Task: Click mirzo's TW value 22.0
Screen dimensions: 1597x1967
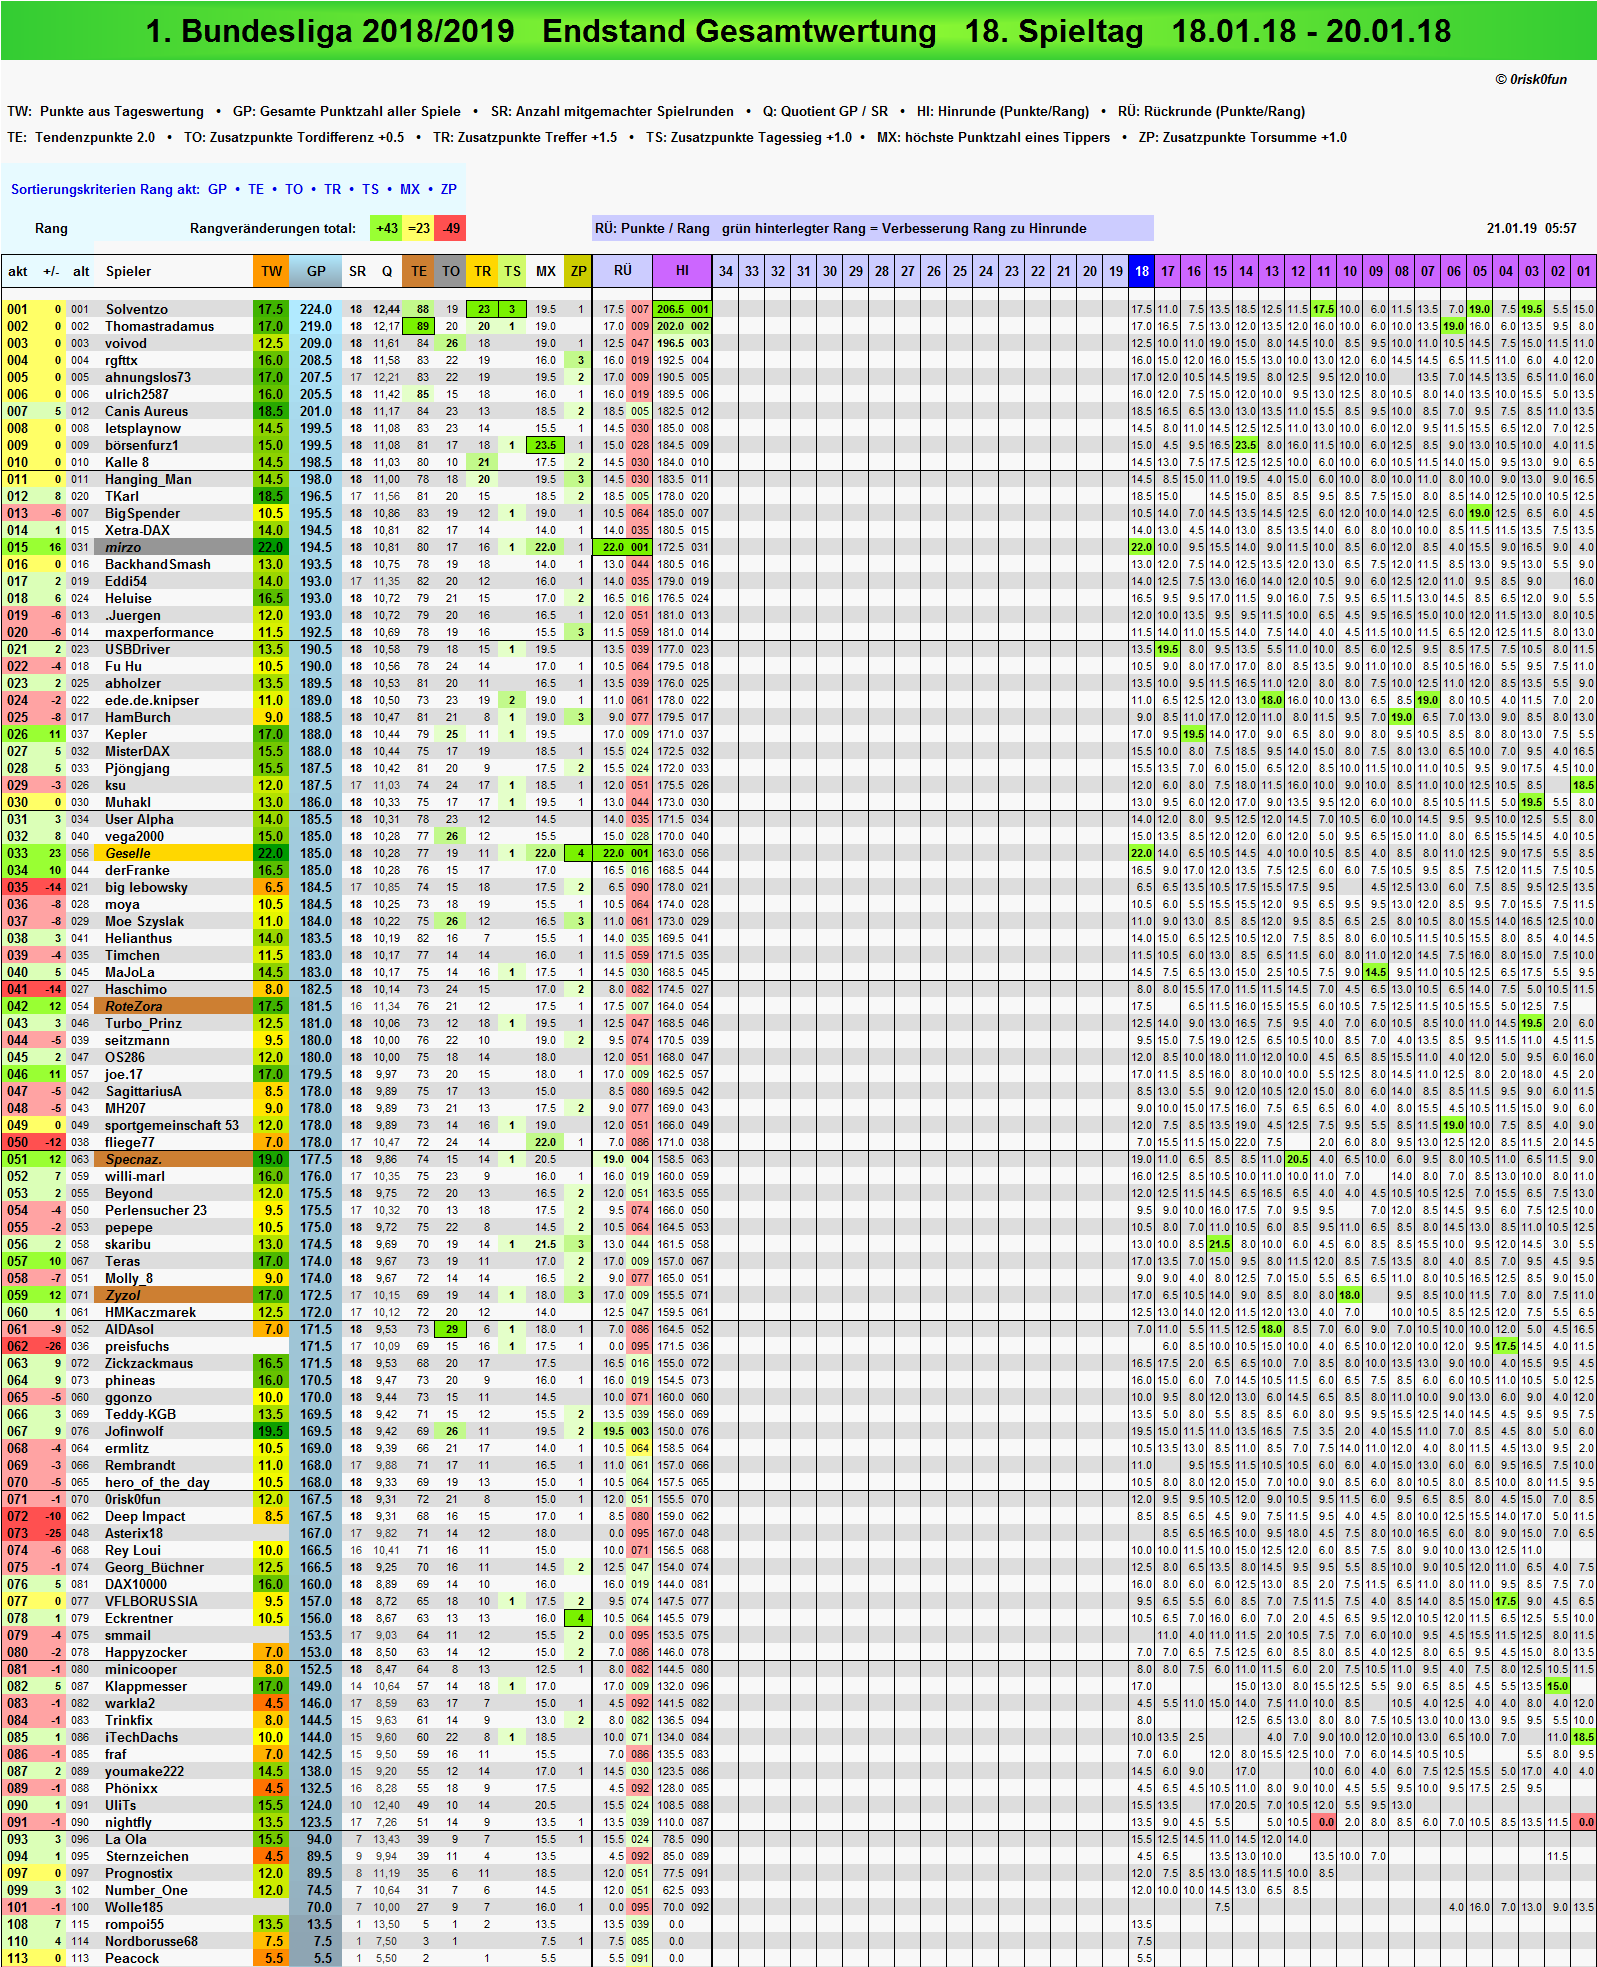Action: pos(271,547)
